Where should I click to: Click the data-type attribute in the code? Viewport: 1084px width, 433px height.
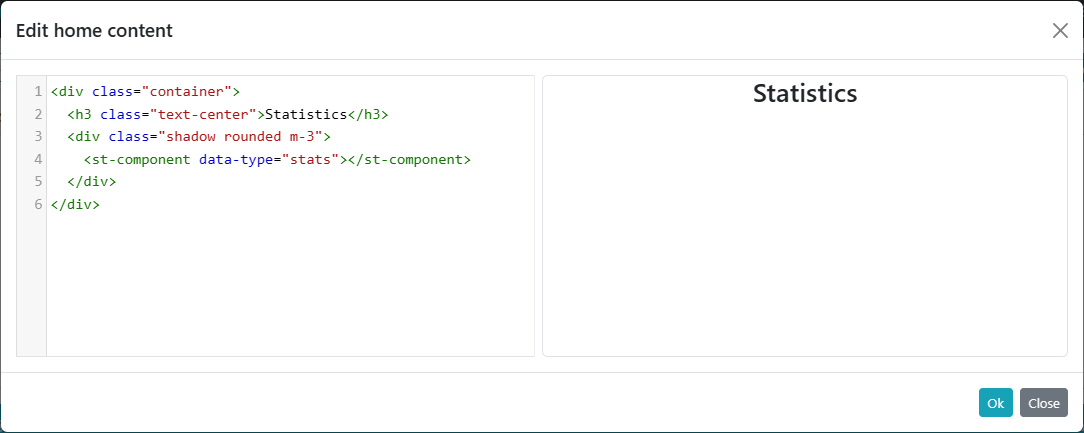click(x=237, y=159)
